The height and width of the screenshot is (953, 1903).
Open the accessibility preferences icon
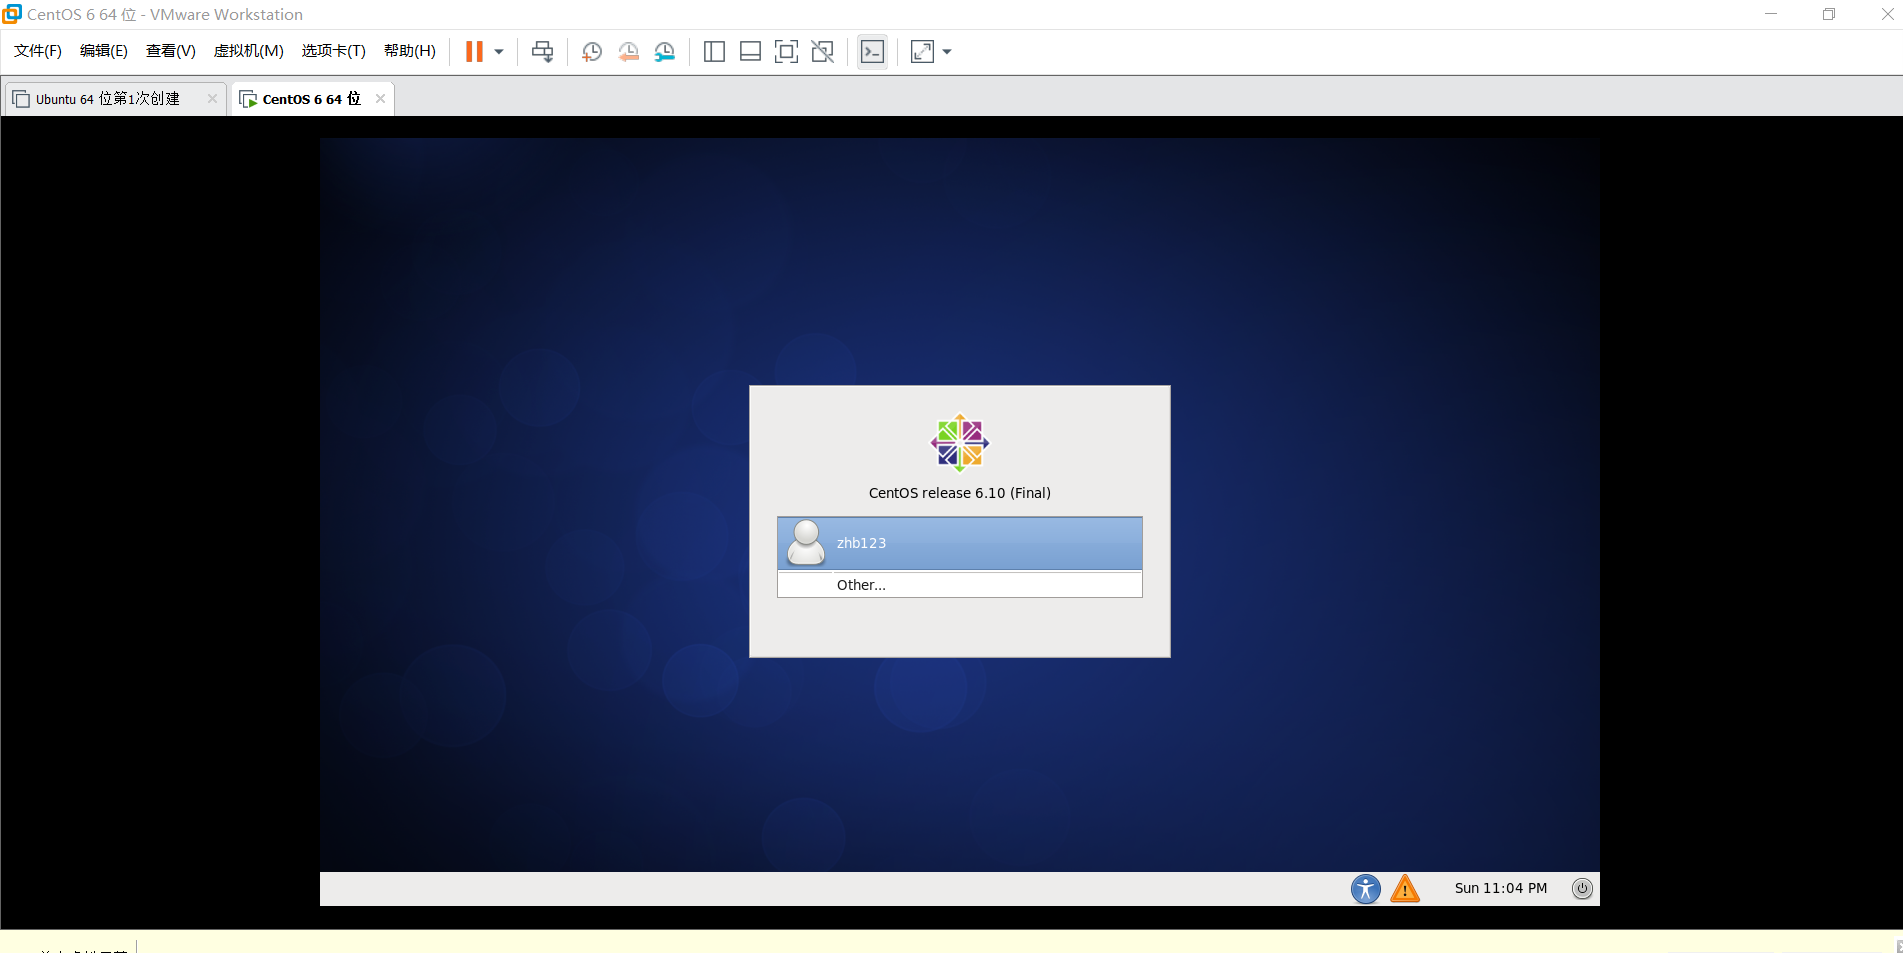pos(1365,888)
